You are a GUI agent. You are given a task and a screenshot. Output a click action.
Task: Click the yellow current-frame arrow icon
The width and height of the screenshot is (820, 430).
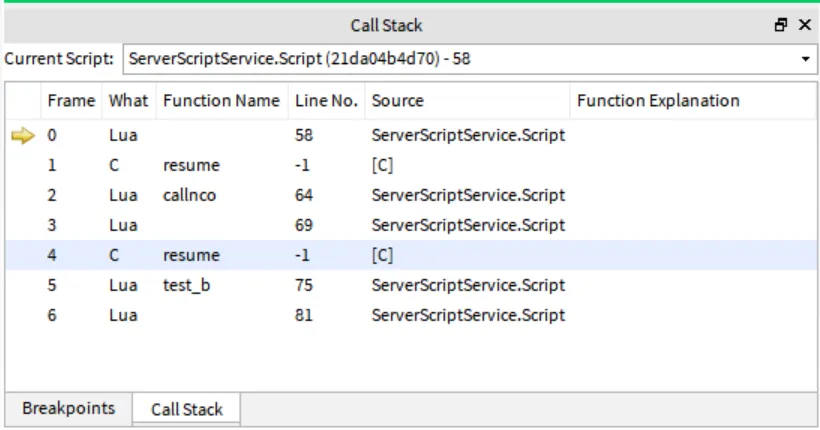(23, 136)
